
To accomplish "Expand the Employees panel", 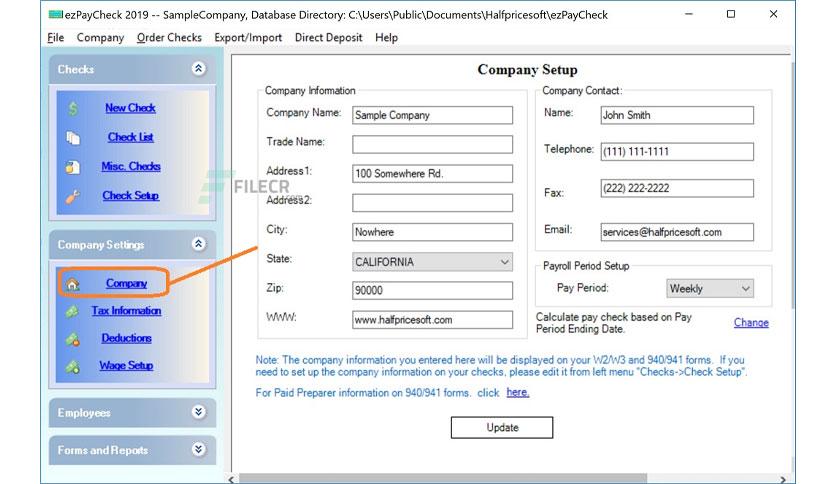I will (x=198, y=412).
